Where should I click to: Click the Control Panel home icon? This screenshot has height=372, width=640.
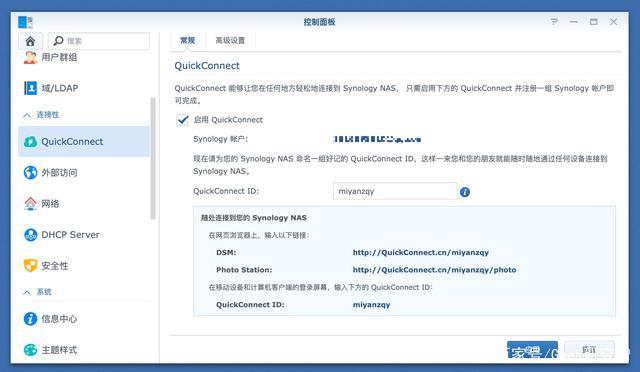[30, 41]
